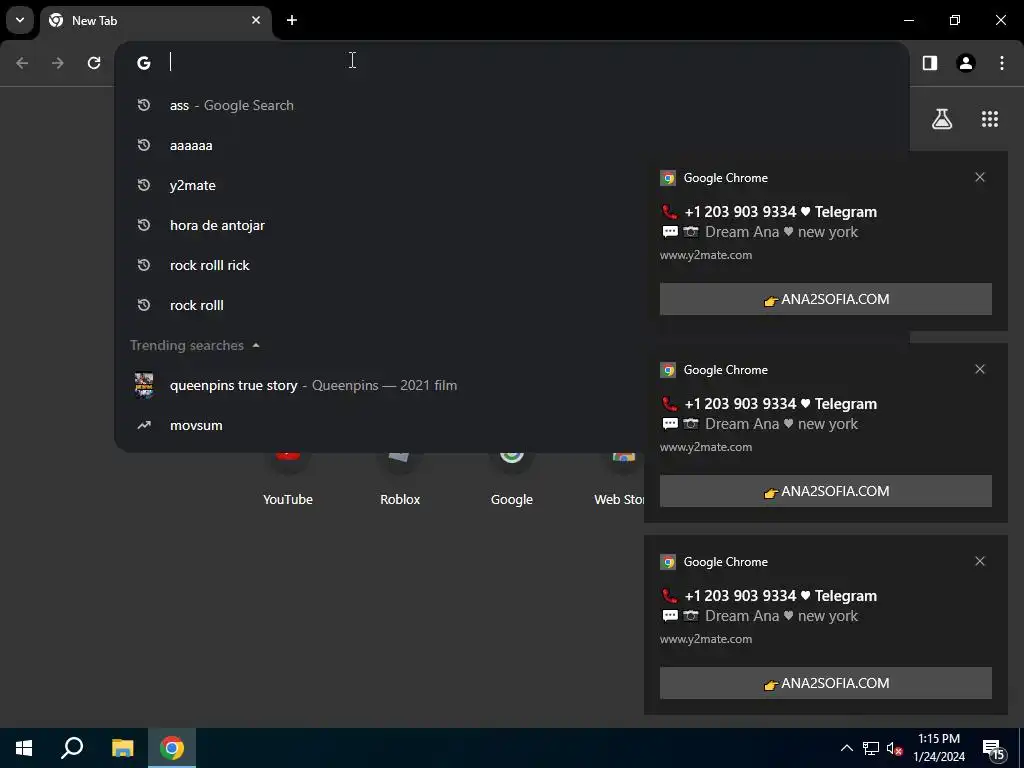
Task: Dismiss the bottom Chrome notification
Action: [x=980, y=561]
